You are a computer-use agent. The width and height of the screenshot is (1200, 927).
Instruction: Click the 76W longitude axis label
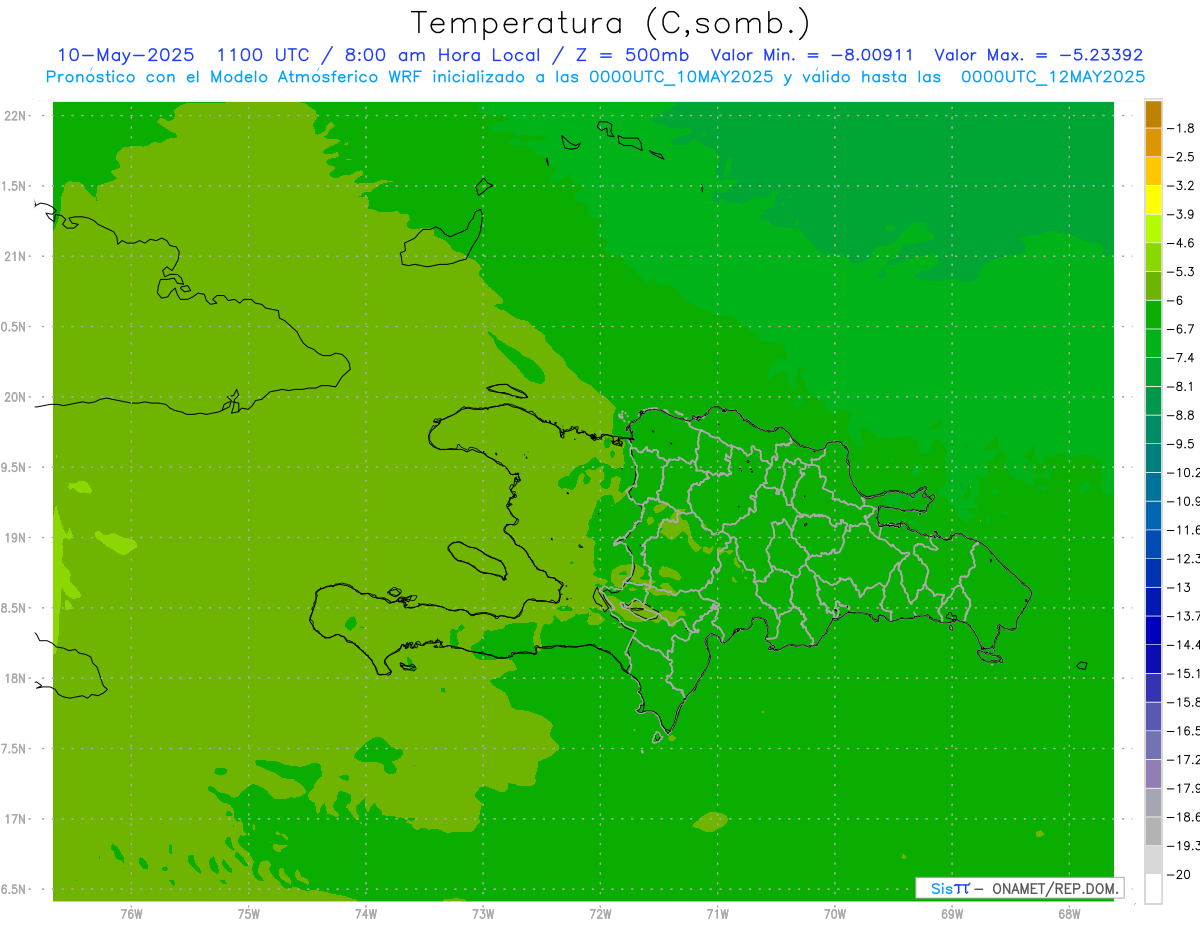point(131,913)
